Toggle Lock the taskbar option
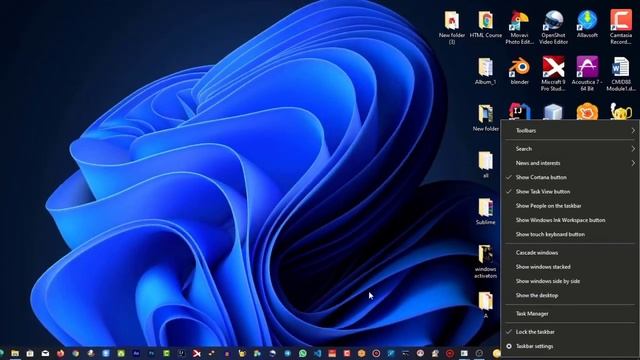Image resolution: width=640 pixels, height=360 pixels. pos(570,332)
